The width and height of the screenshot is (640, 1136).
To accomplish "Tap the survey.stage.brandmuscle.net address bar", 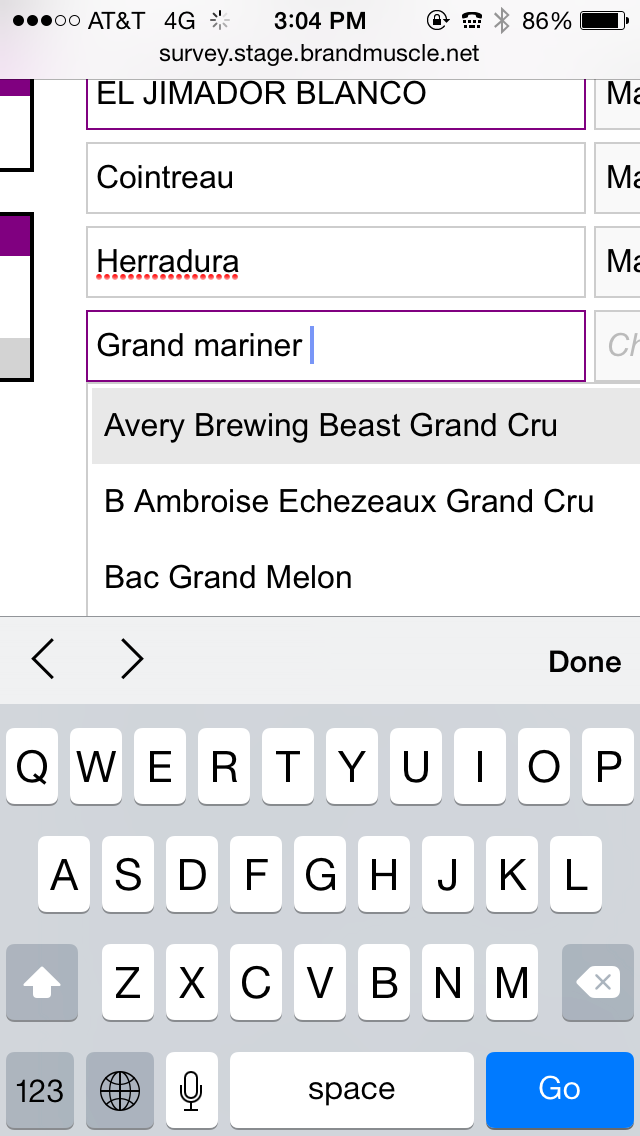I will point(319,54).
